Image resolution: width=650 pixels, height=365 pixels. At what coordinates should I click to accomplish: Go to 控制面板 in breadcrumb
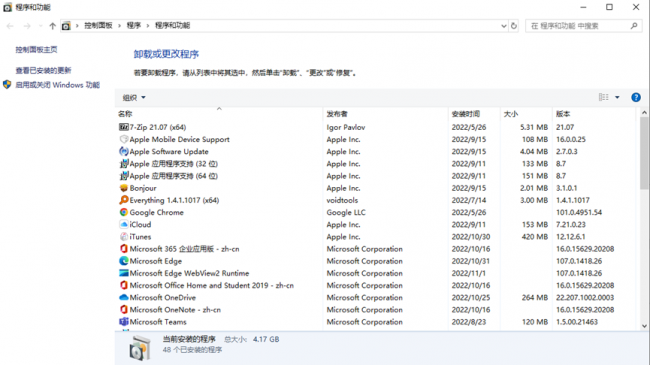98,26
